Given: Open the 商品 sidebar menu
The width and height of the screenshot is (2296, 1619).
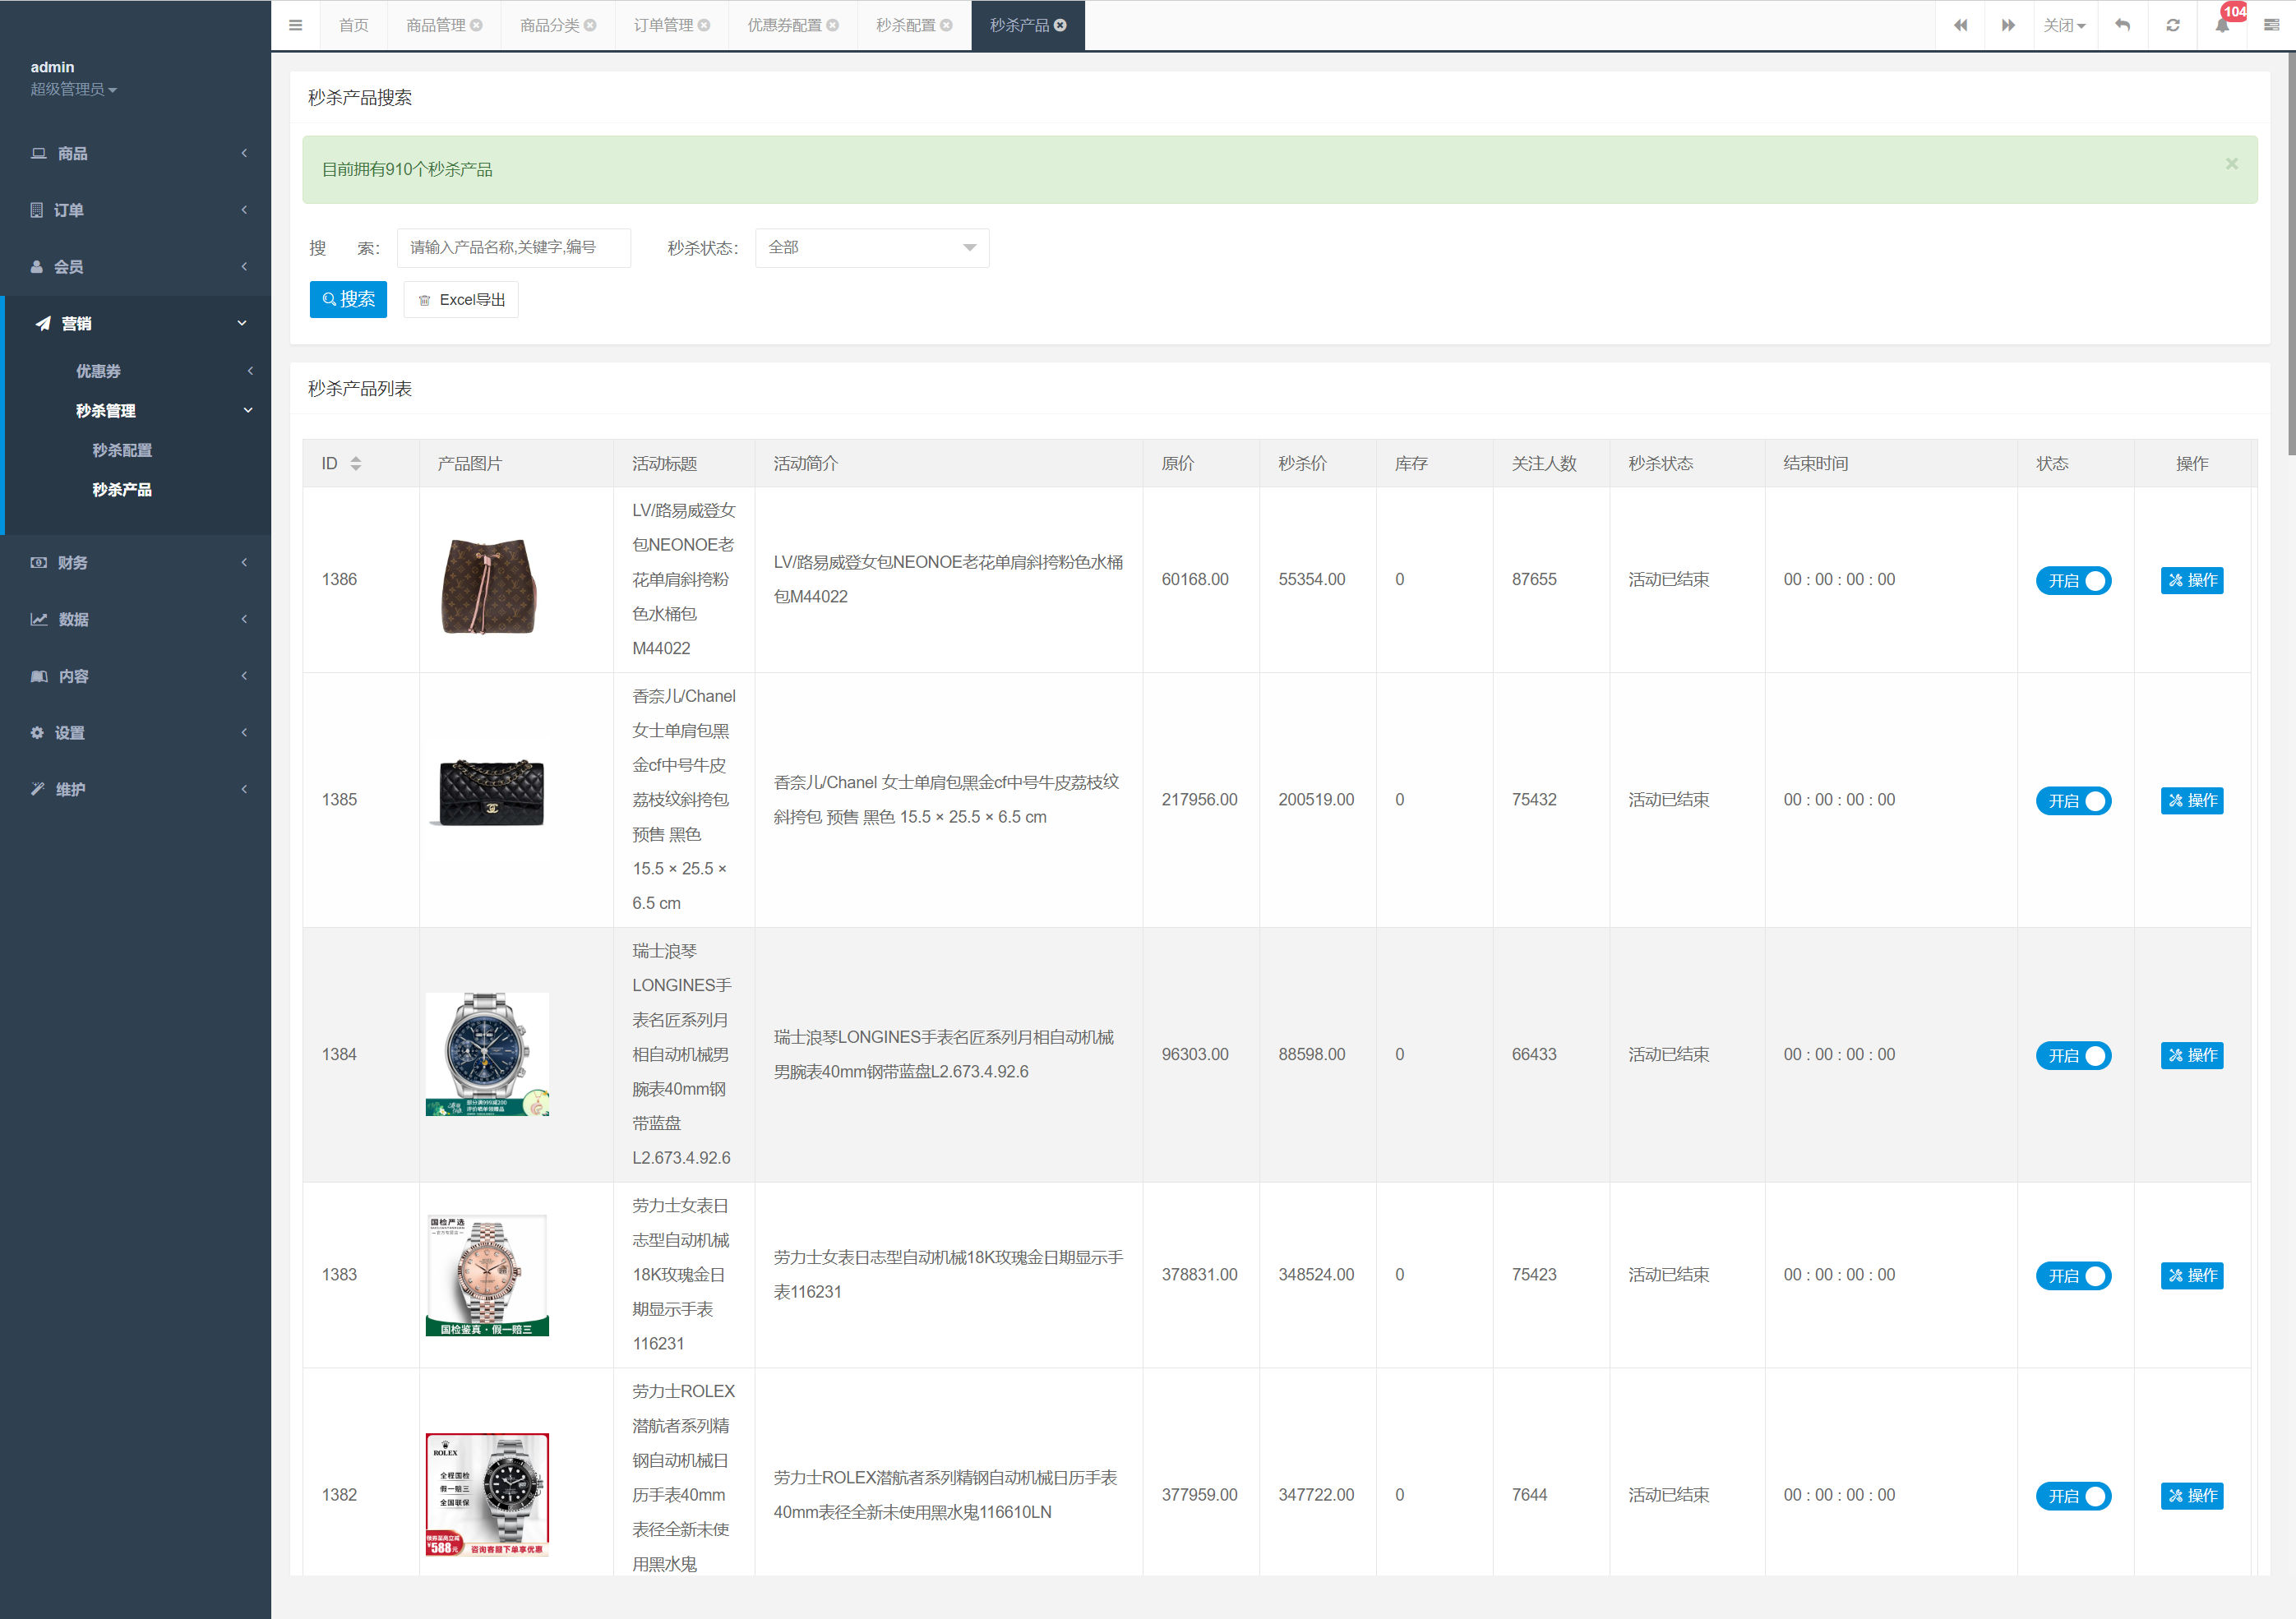Looking at the screenshot, I should click(136, 153).
